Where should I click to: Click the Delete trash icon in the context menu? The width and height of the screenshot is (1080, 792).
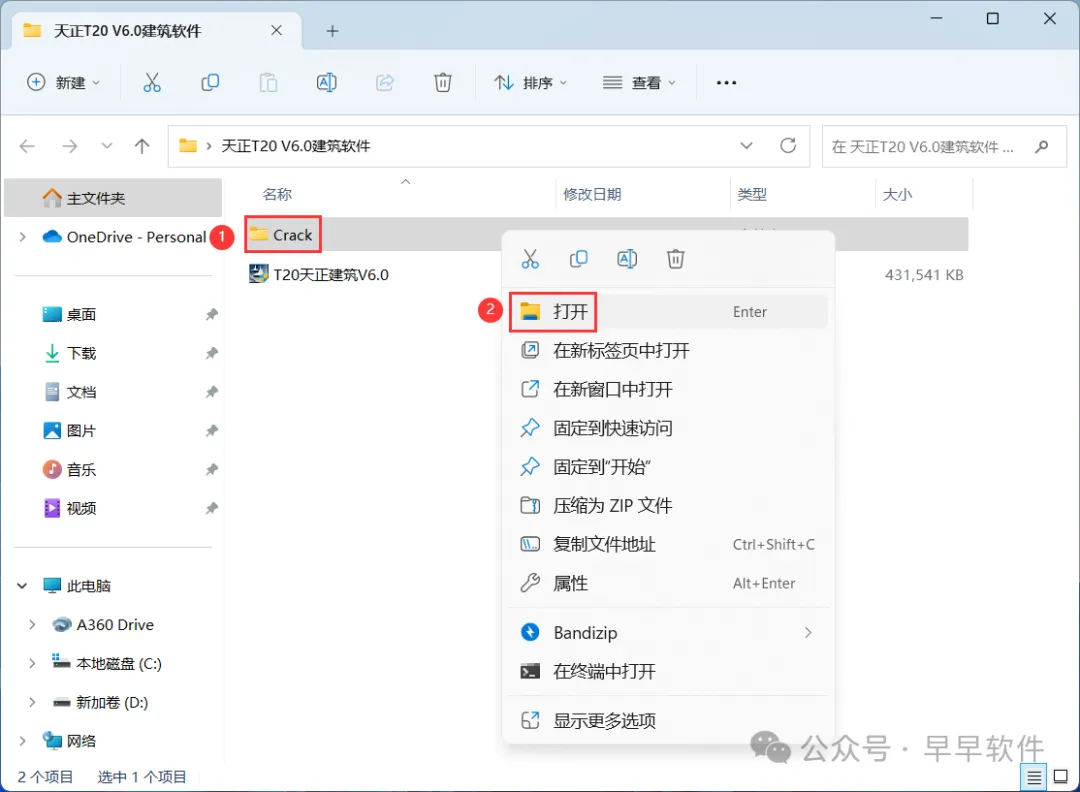[x=676, y=259]
